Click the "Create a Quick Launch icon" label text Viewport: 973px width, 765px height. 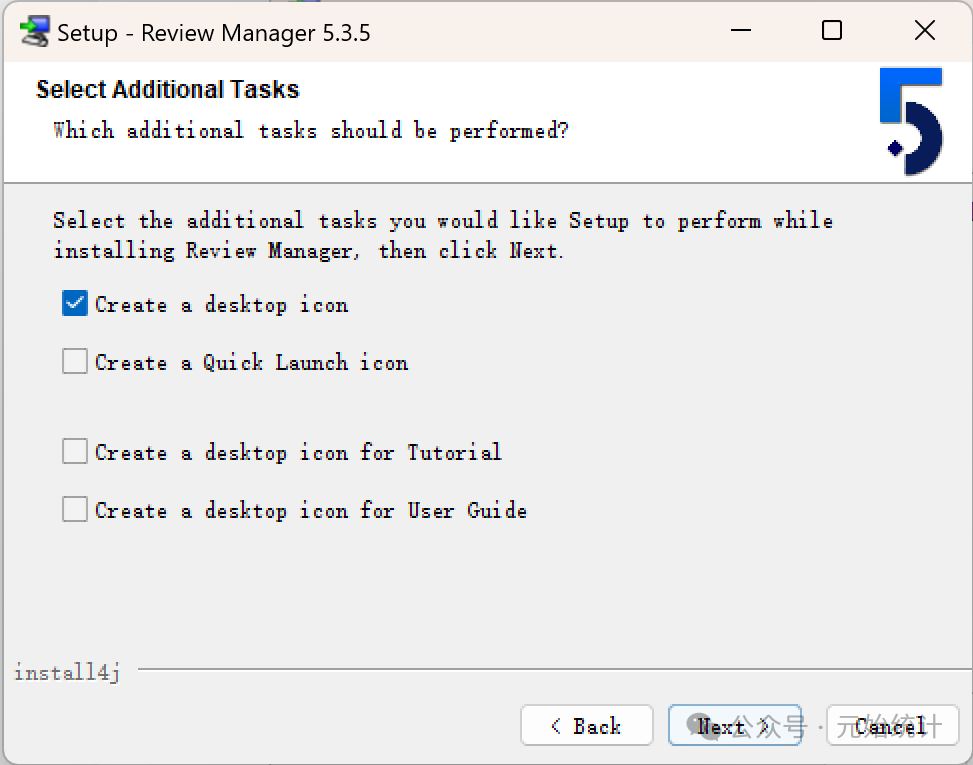click(x=251, y=363)
